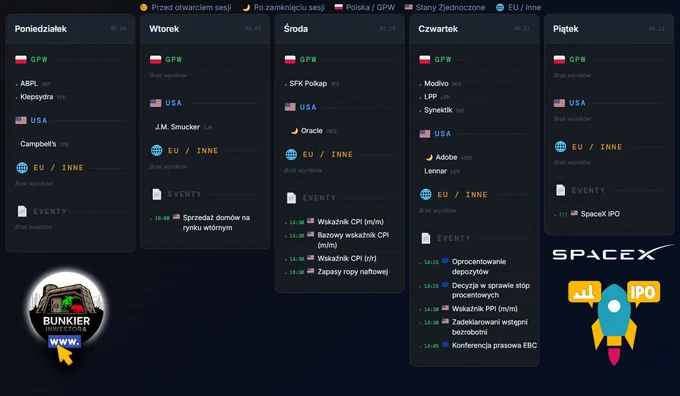This screenshot has height=396, width=680.
Task: Click the moon icon for 'Po zamknięciu sesji'
Action: [x=246, y=7]
